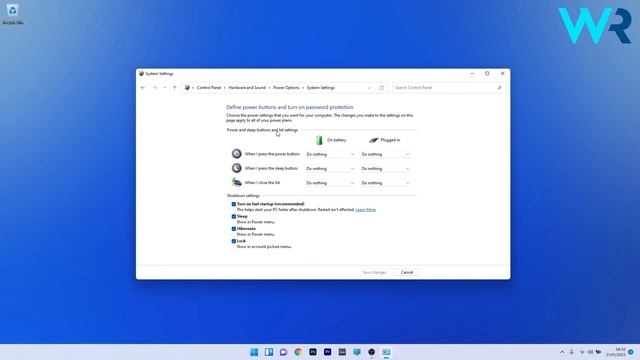The image size is (640, 360).
Task: Open Hardware and Sound breadcrumb
Action: 247,88
